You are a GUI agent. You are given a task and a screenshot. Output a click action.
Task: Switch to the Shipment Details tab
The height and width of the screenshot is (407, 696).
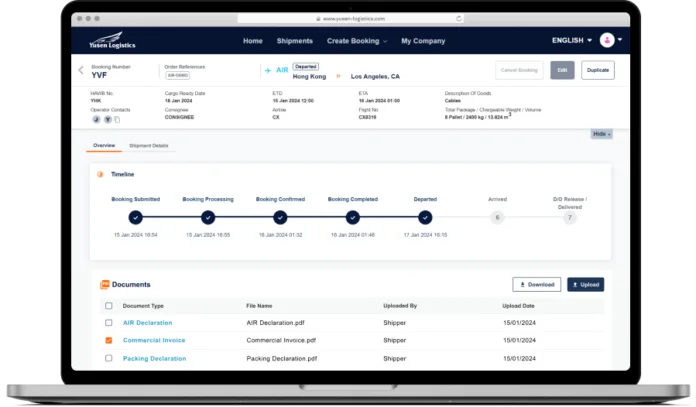point(149,146)
